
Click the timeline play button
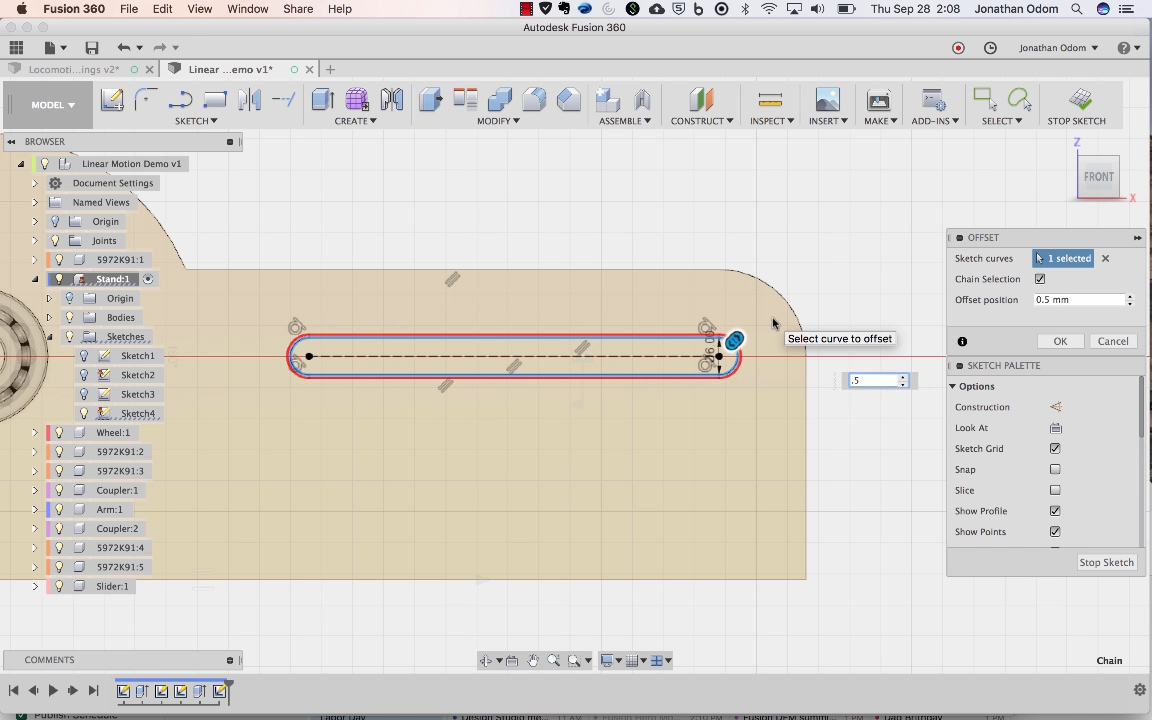point(53,690)
